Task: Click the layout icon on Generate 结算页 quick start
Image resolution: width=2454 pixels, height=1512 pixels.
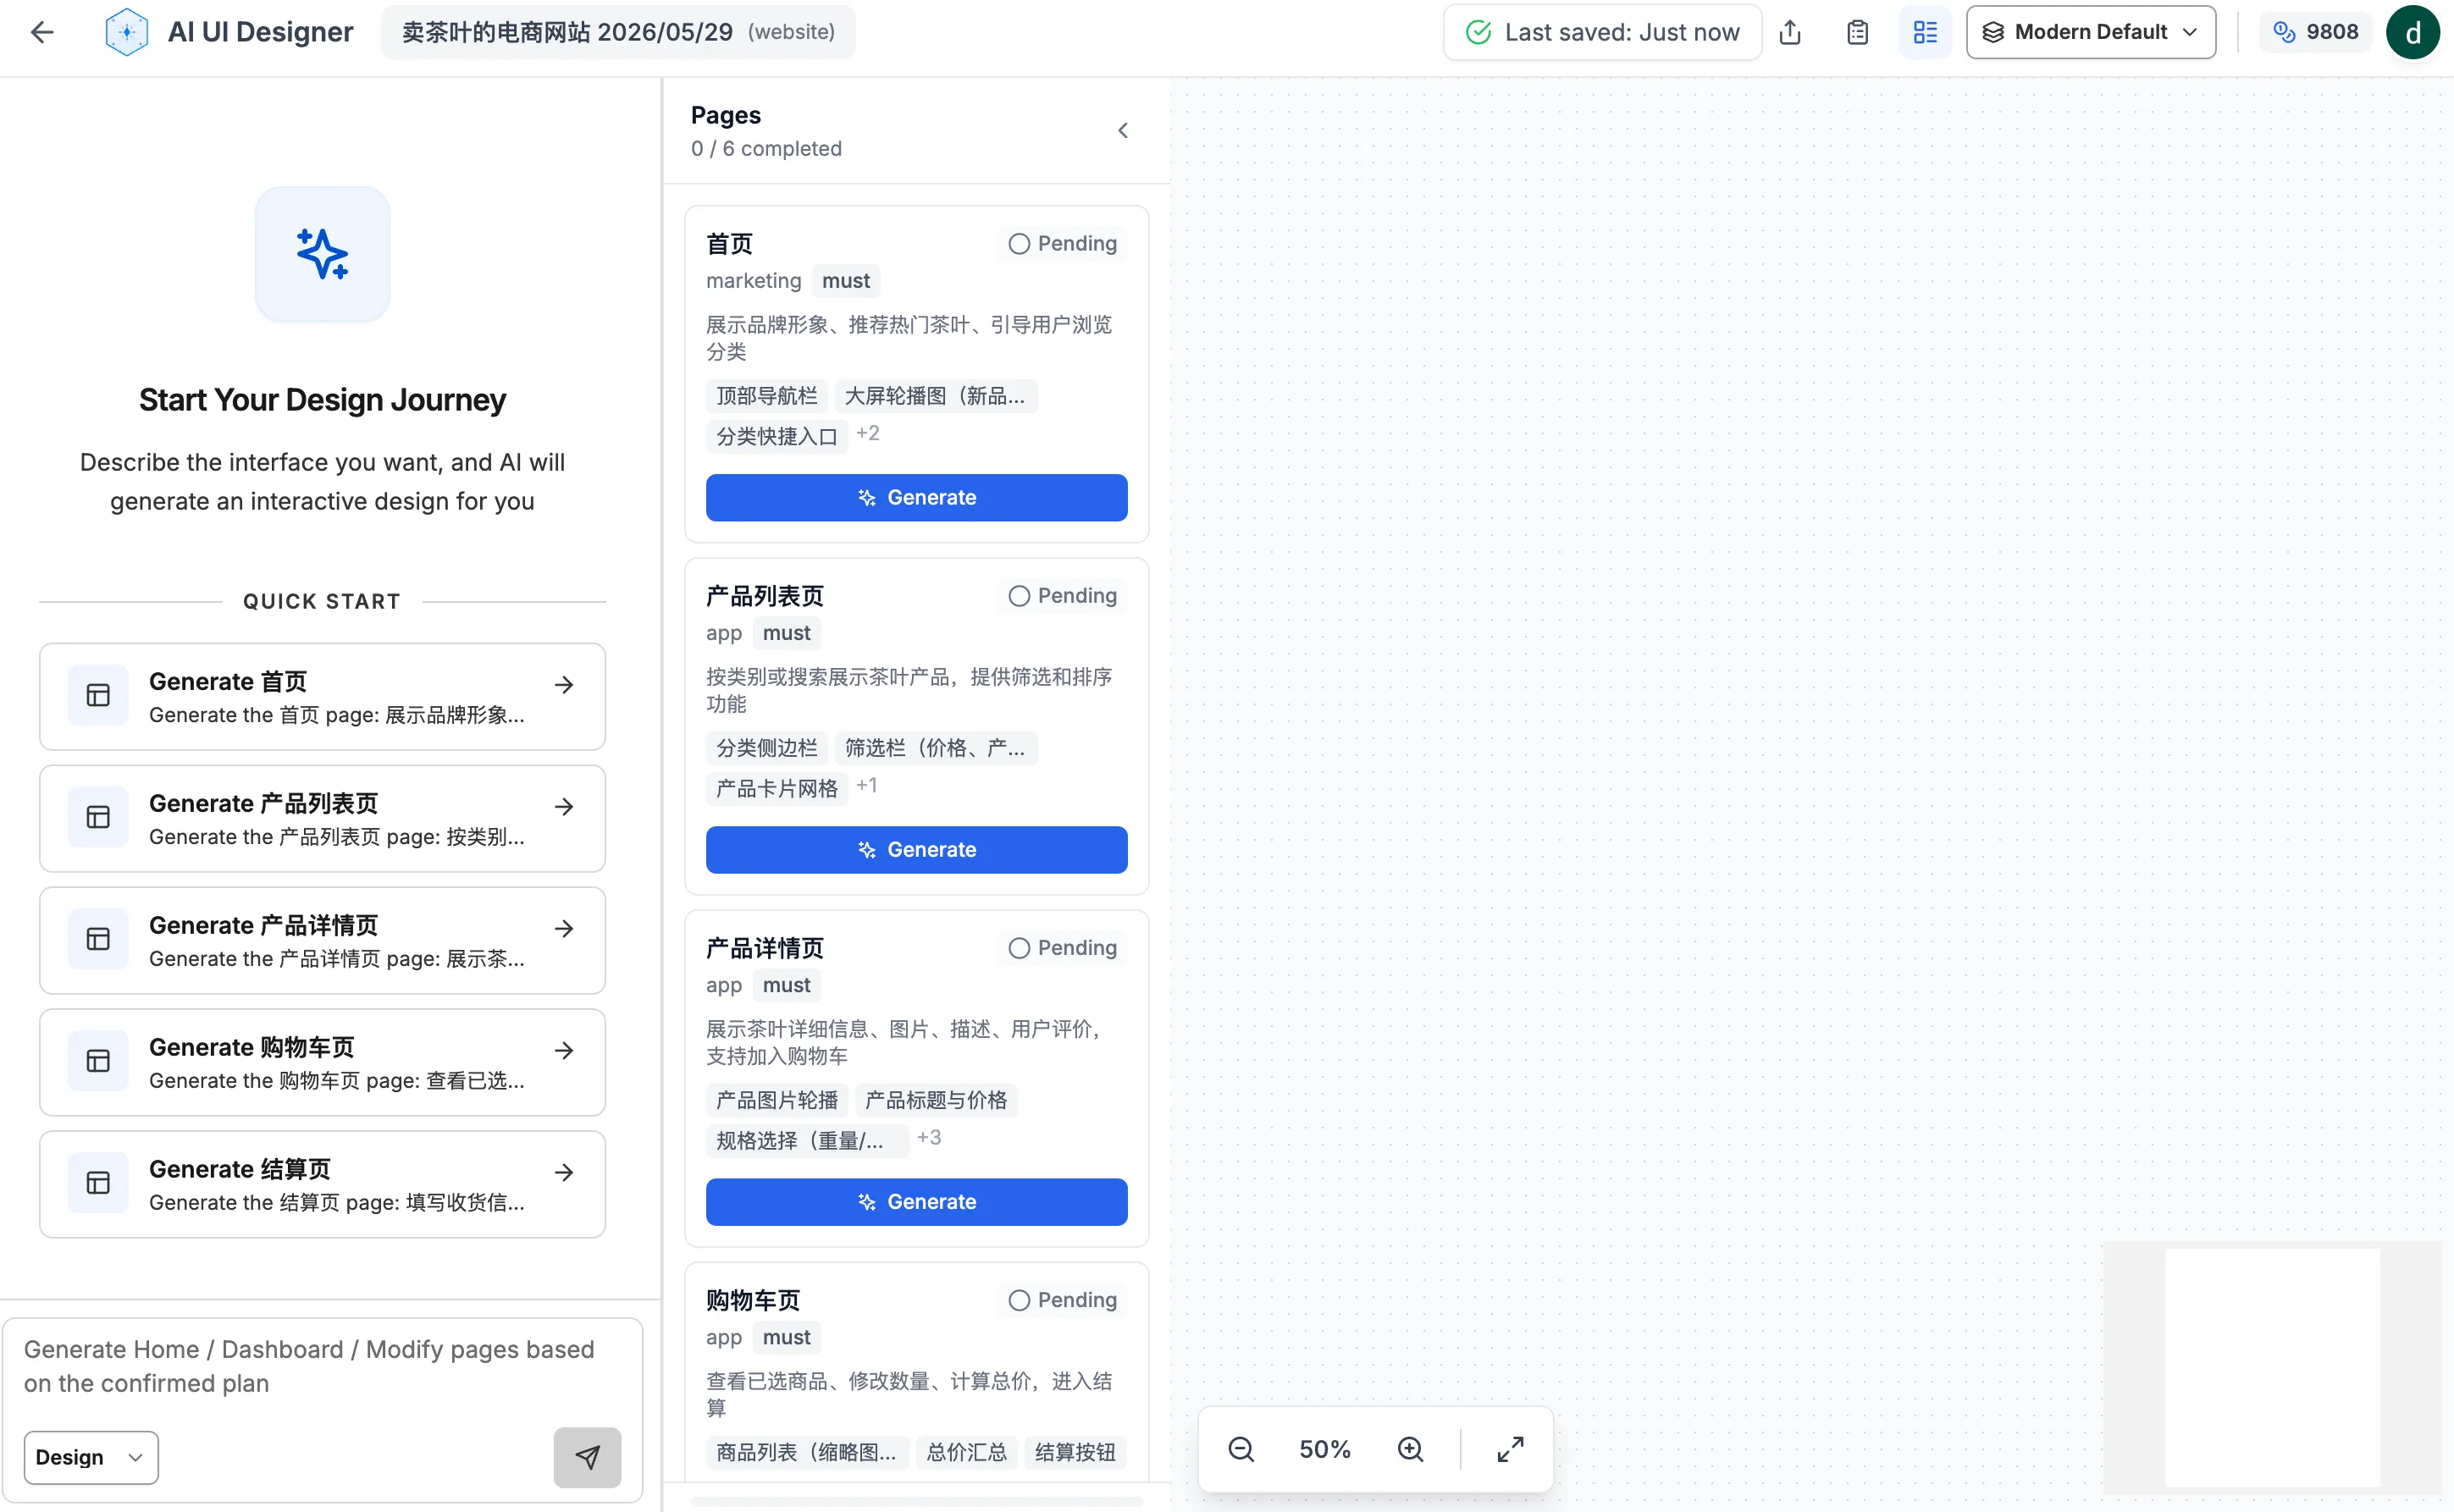Action: tap(98, 1183)
